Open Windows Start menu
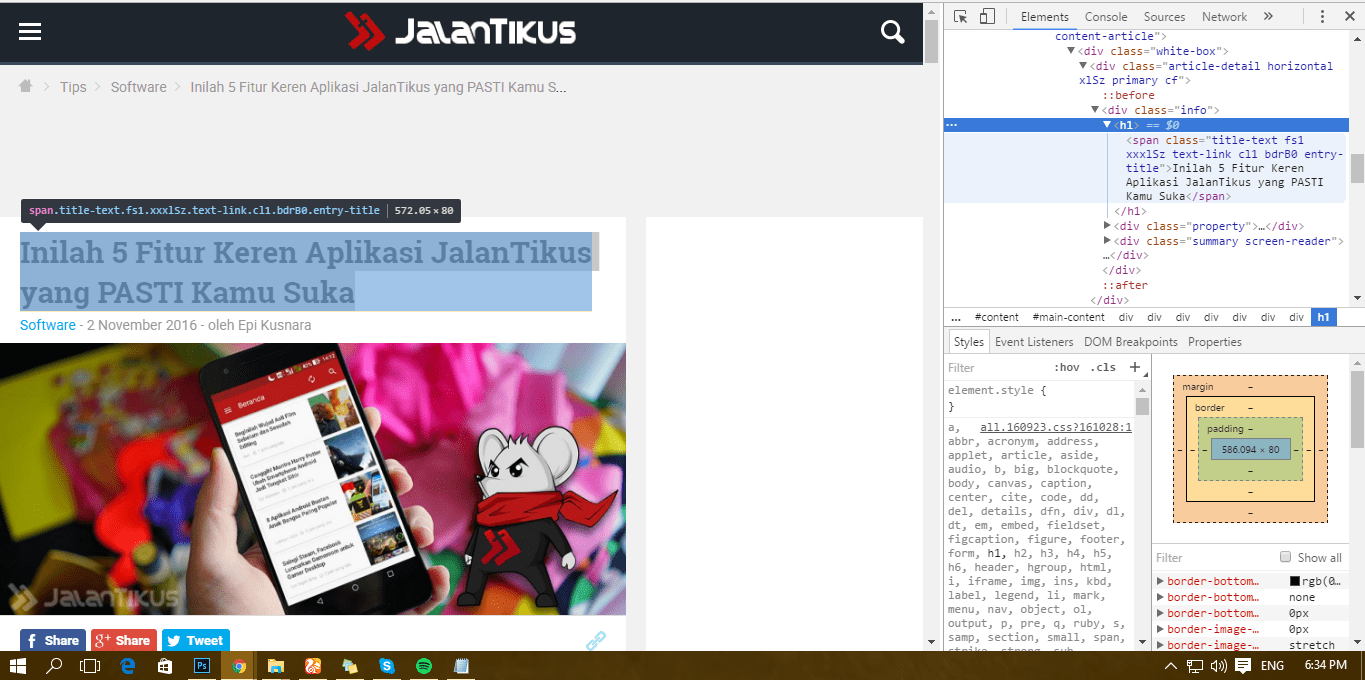The width and height of the screenshot is (1365, 680). (17, 665)
